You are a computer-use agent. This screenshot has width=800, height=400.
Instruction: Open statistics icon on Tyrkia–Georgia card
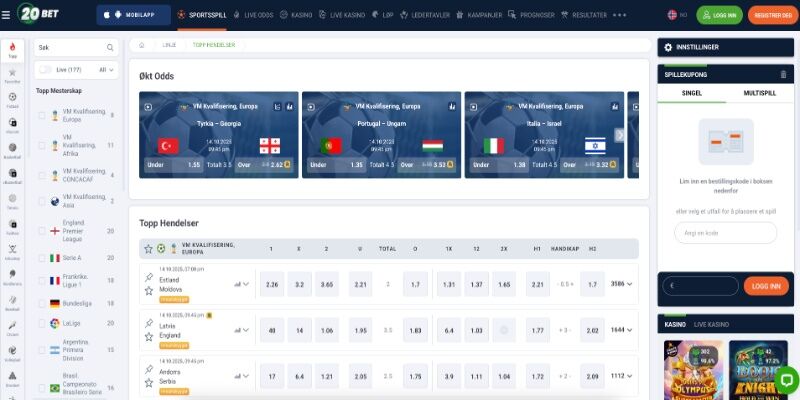290,105
